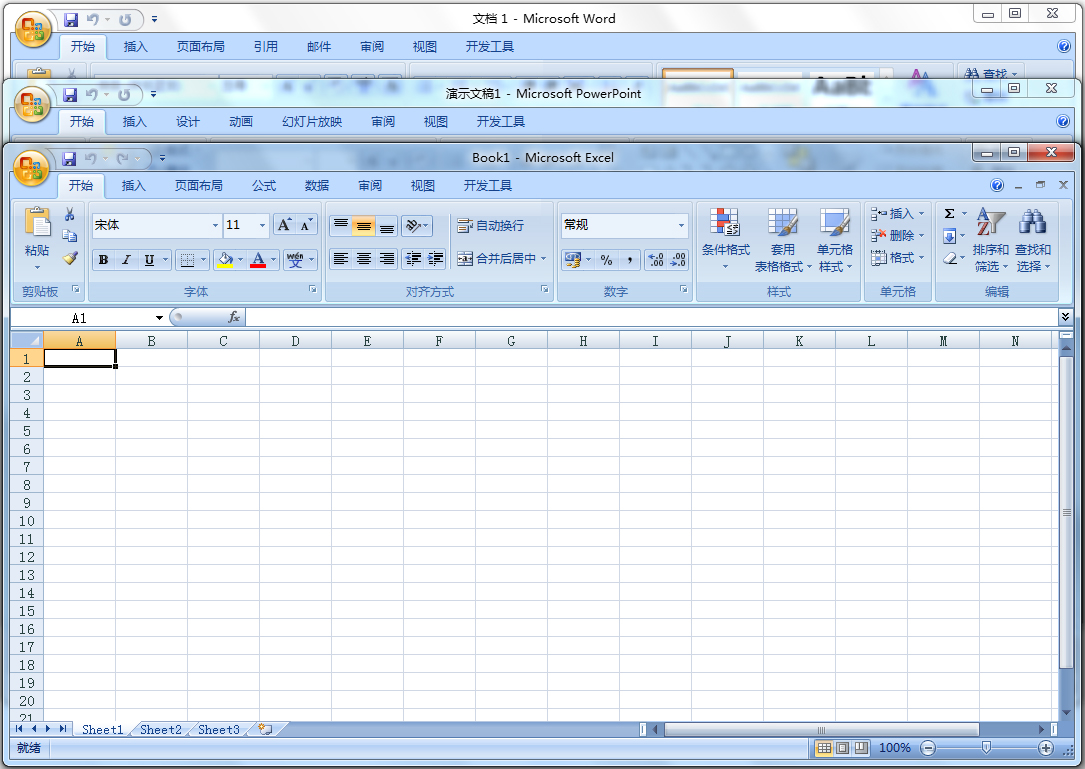This screenshot has height=769, width=1085.
Task: Open 条件格式 conditional formatting
Action: coord(725,239)
